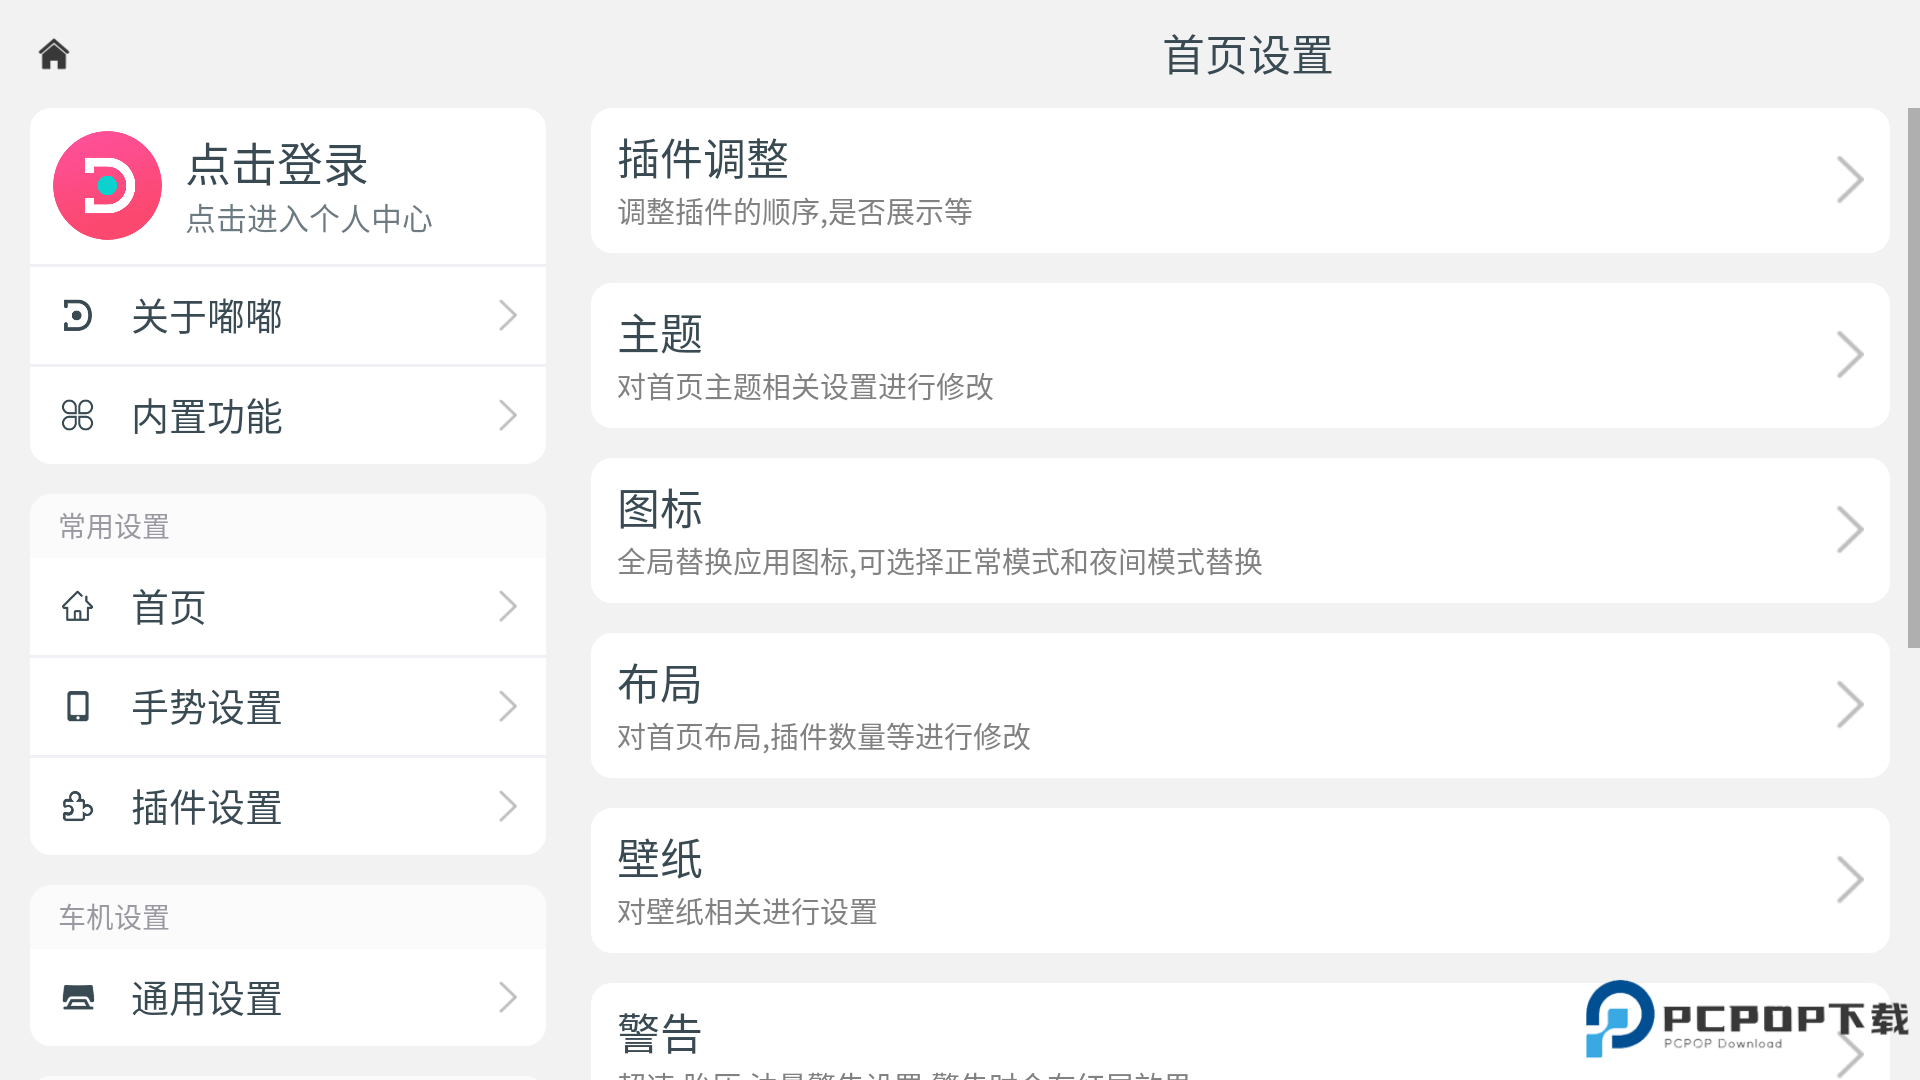Click the 内置功能 row chevron

pos(508,416)
